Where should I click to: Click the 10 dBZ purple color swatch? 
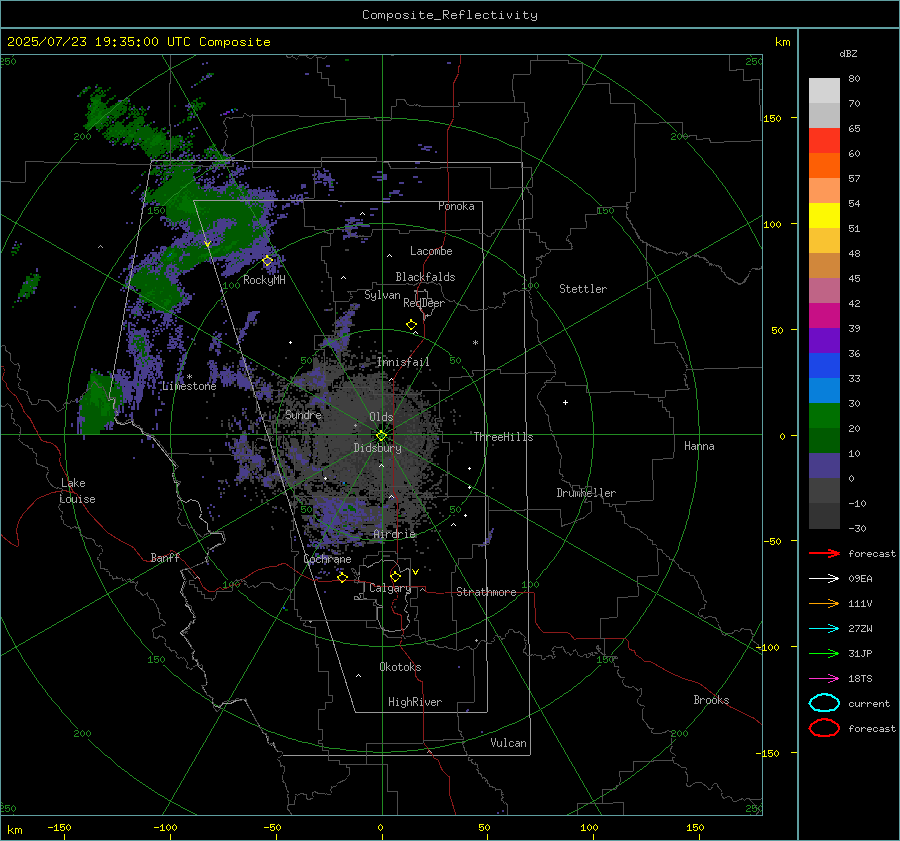824,465
